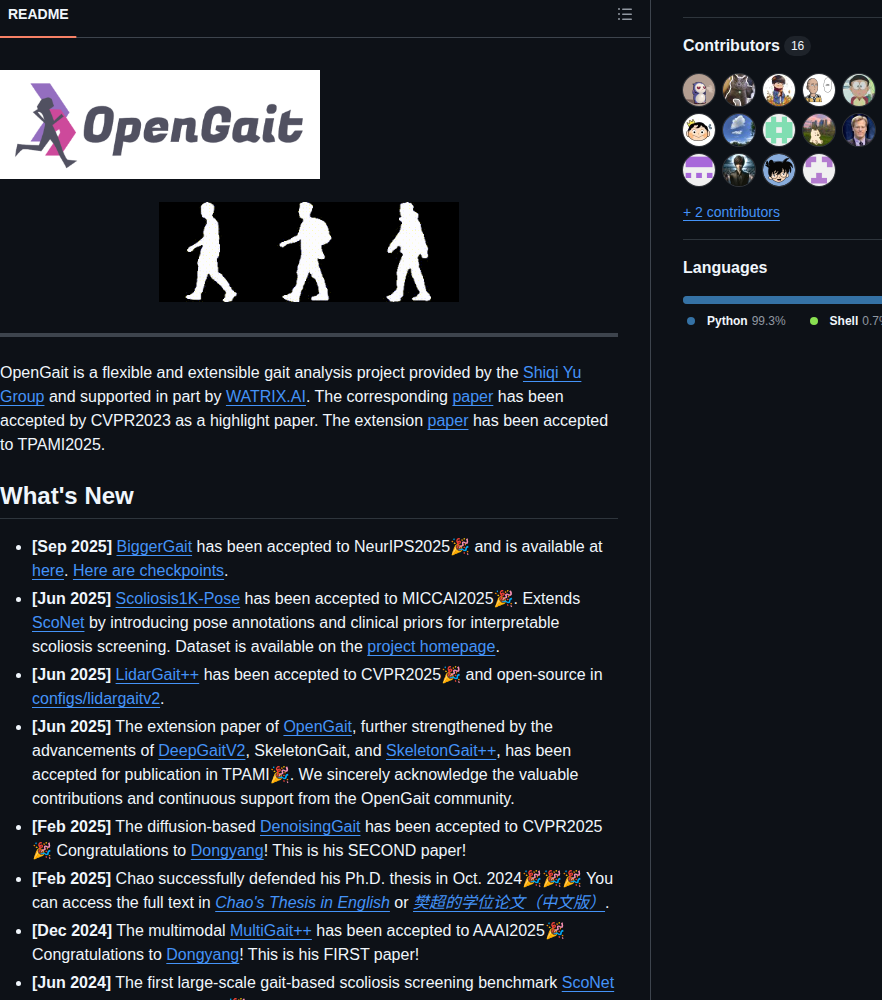Click the blue Python language bar
Viewport: 882px width, 1000px height.
coord(782,300)
